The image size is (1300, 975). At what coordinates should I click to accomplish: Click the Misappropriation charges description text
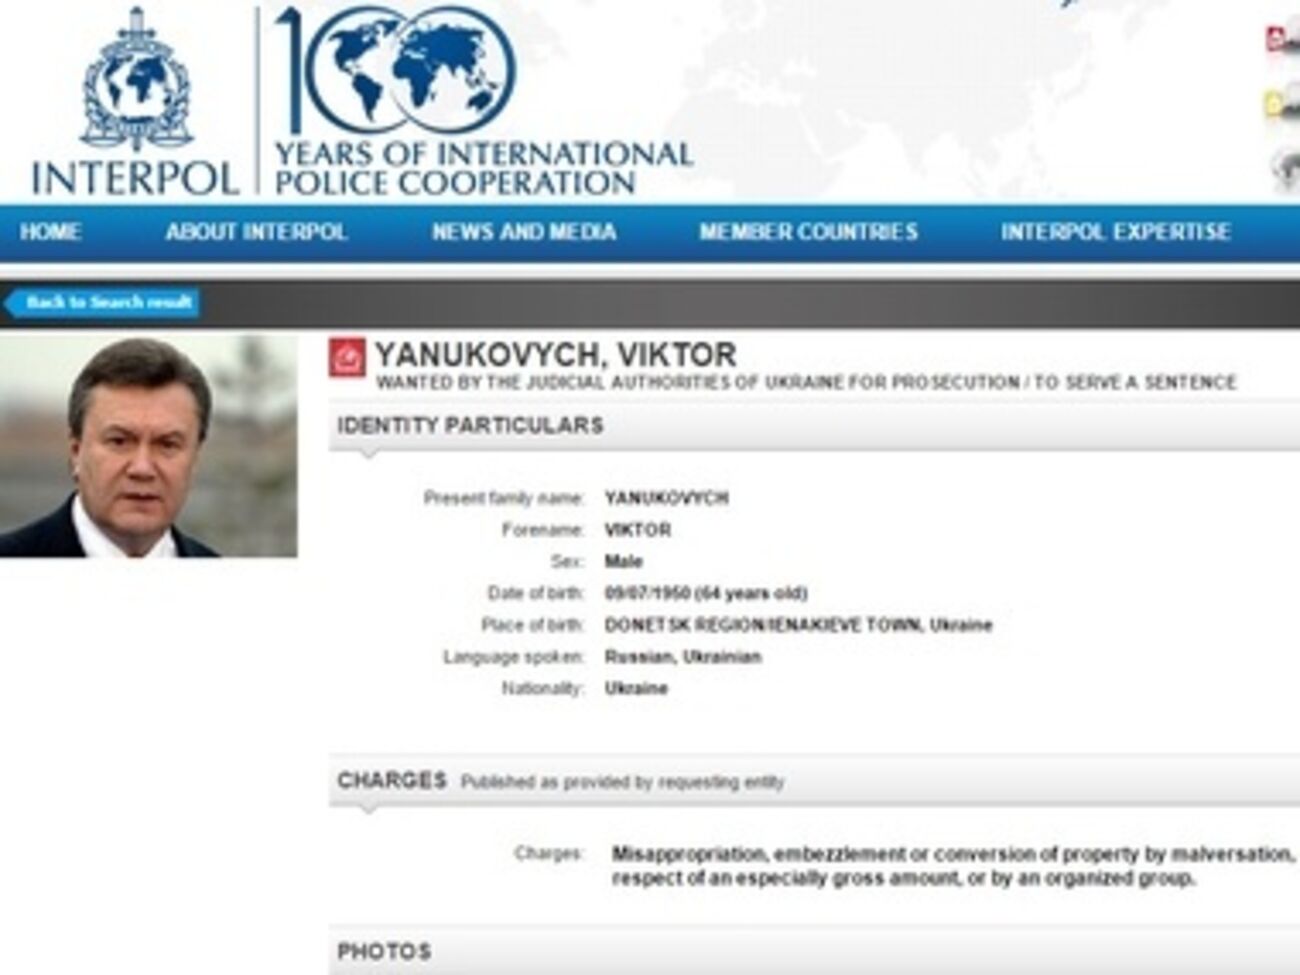[953, 867]
